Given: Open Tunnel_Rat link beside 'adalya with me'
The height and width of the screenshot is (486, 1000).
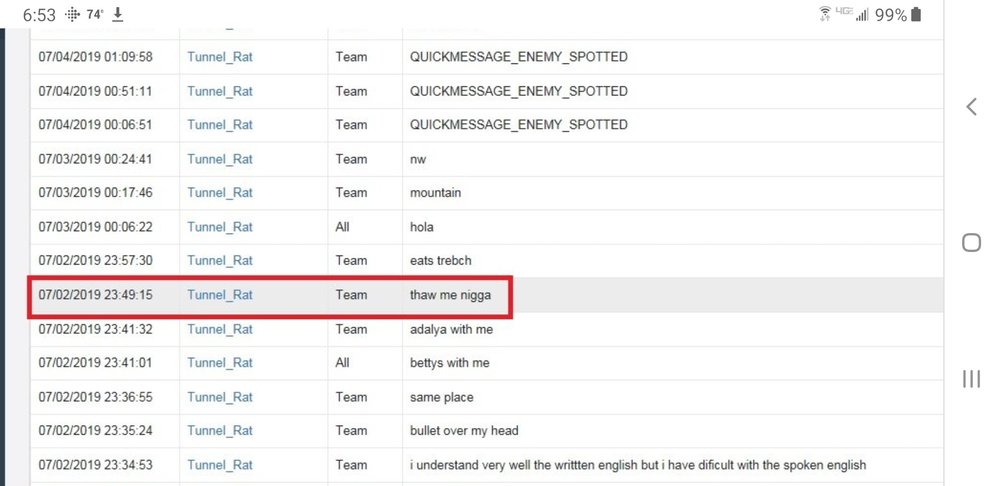Looking at the screenshot, I should (x=220, y=329).
